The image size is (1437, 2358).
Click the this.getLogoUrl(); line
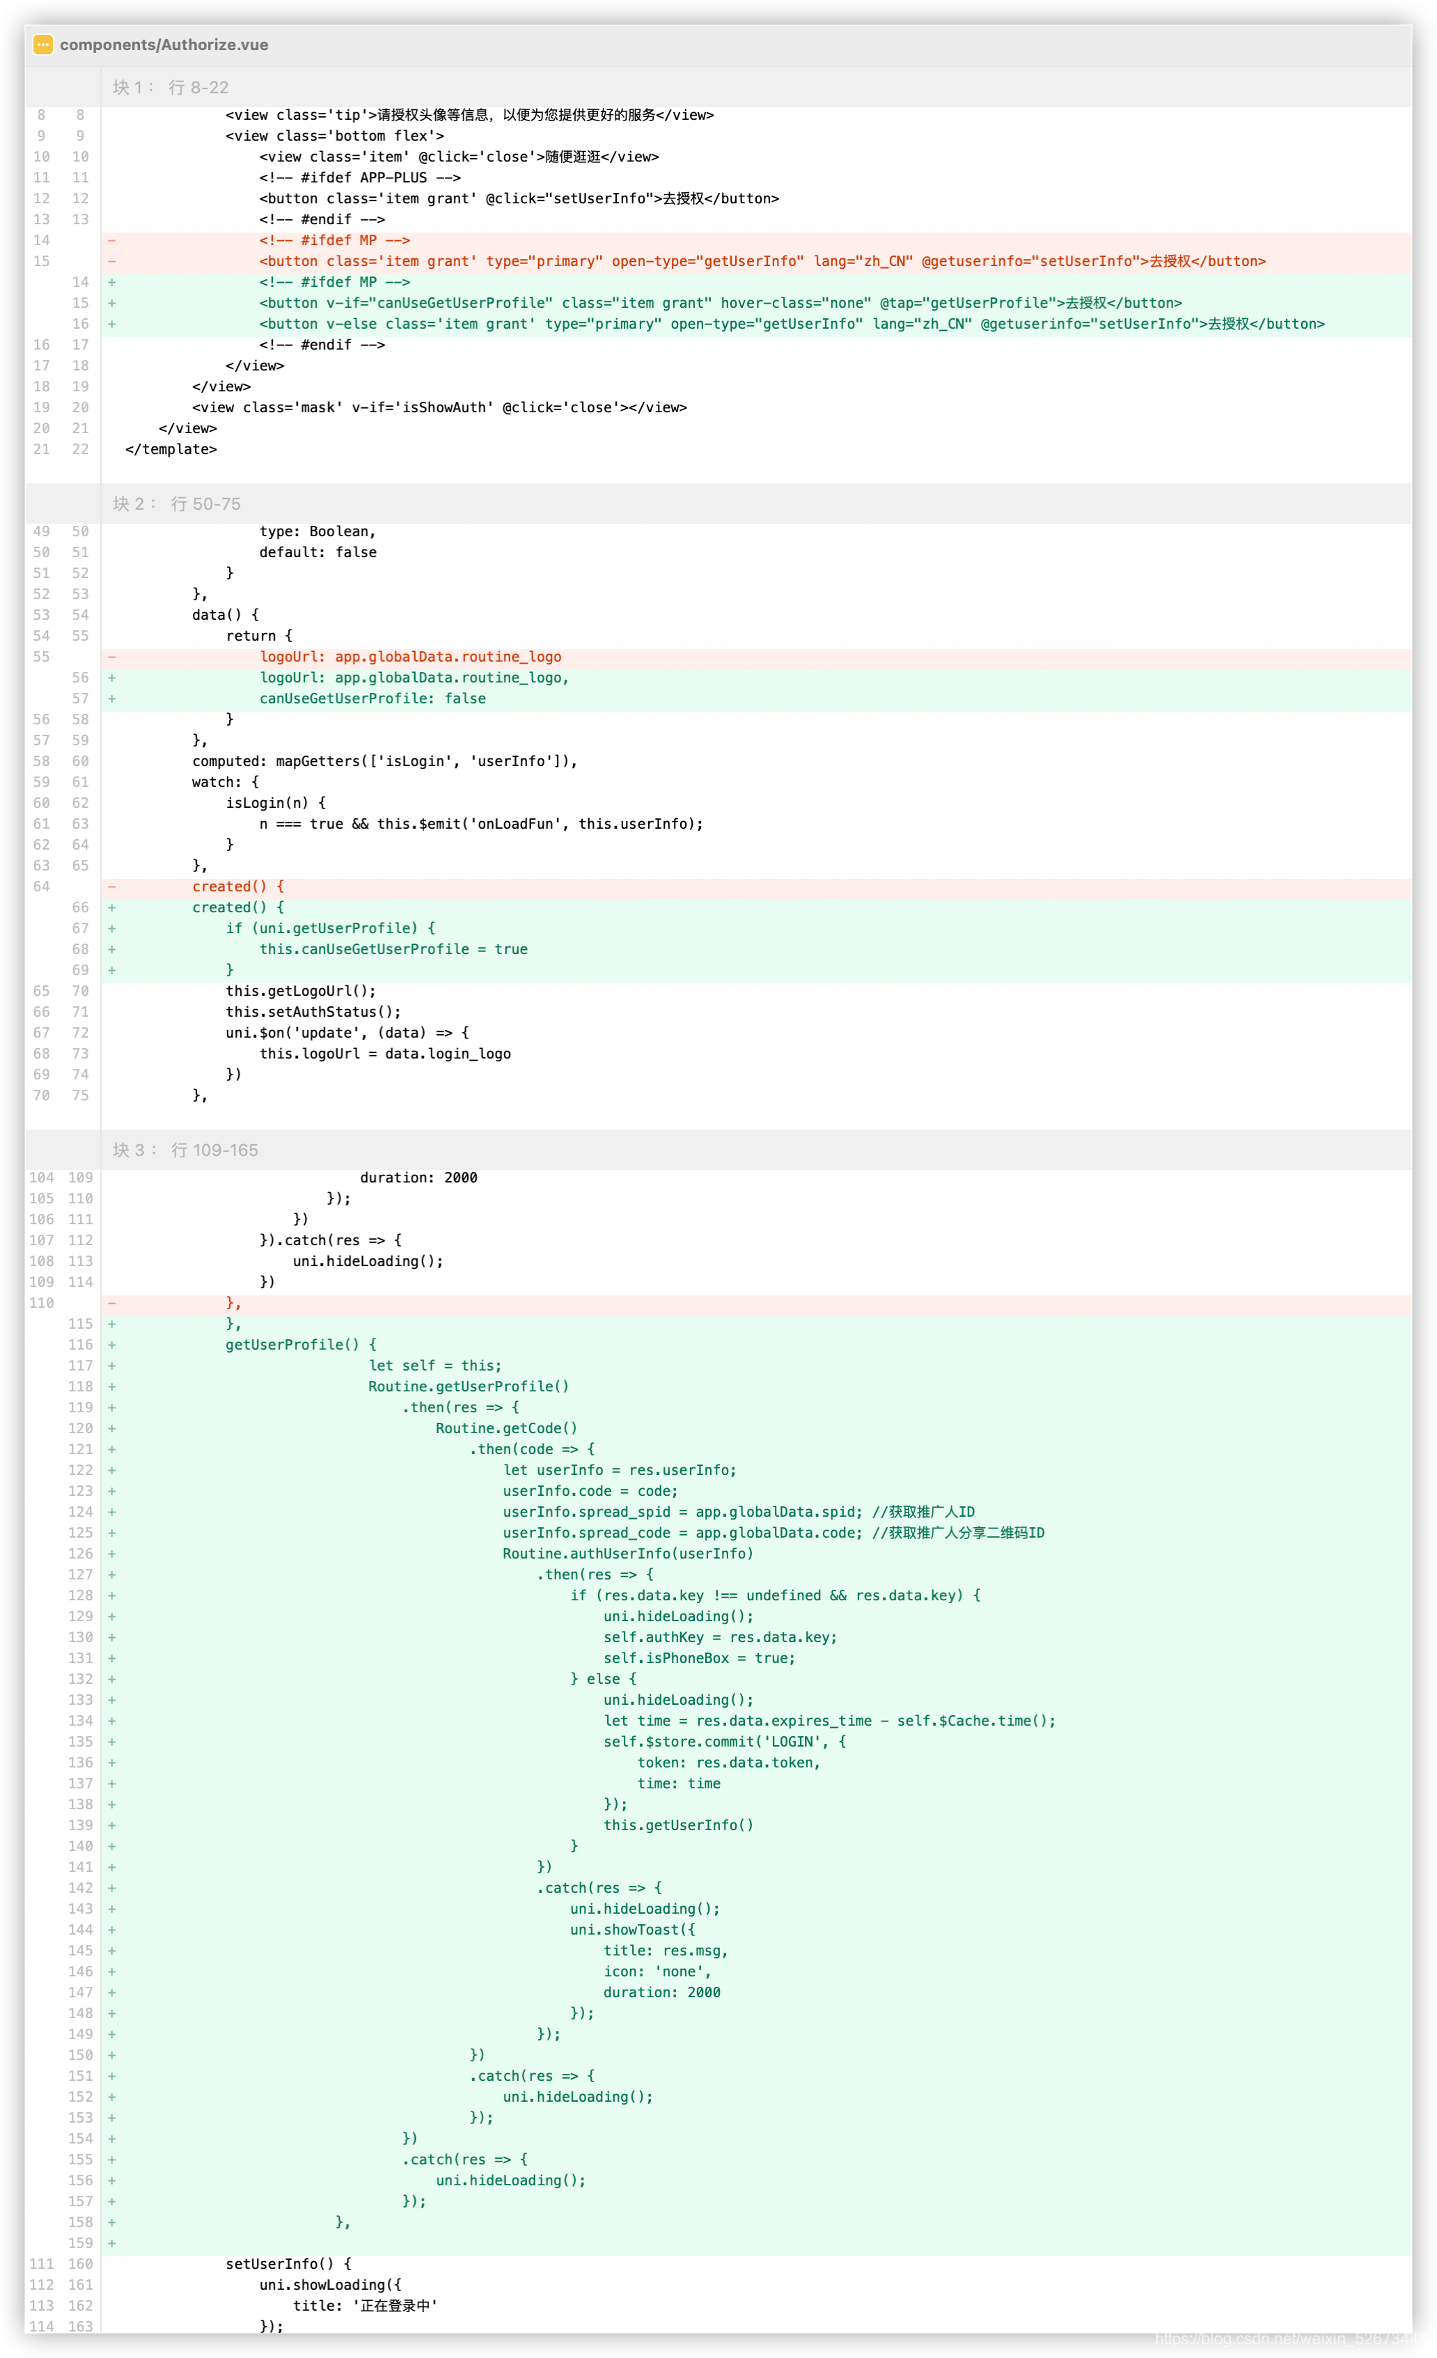pos(301,992)
